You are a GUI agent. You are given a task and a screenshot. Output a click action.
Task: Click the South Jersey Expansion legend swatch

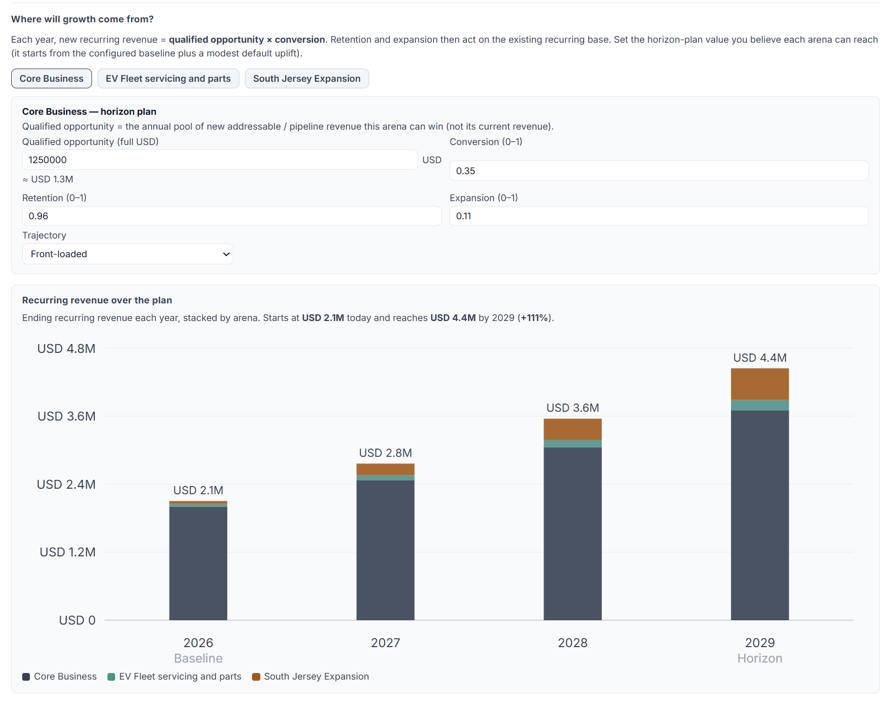tap(256, 677)
